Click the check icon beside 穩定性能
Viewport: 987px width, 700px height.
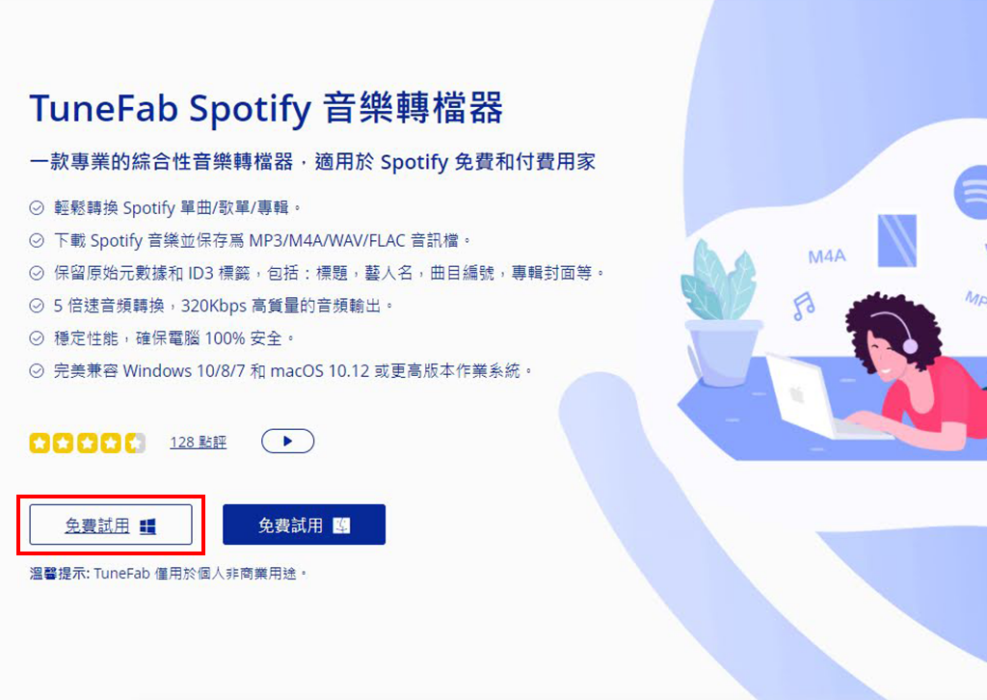click(x=37, y=339)
